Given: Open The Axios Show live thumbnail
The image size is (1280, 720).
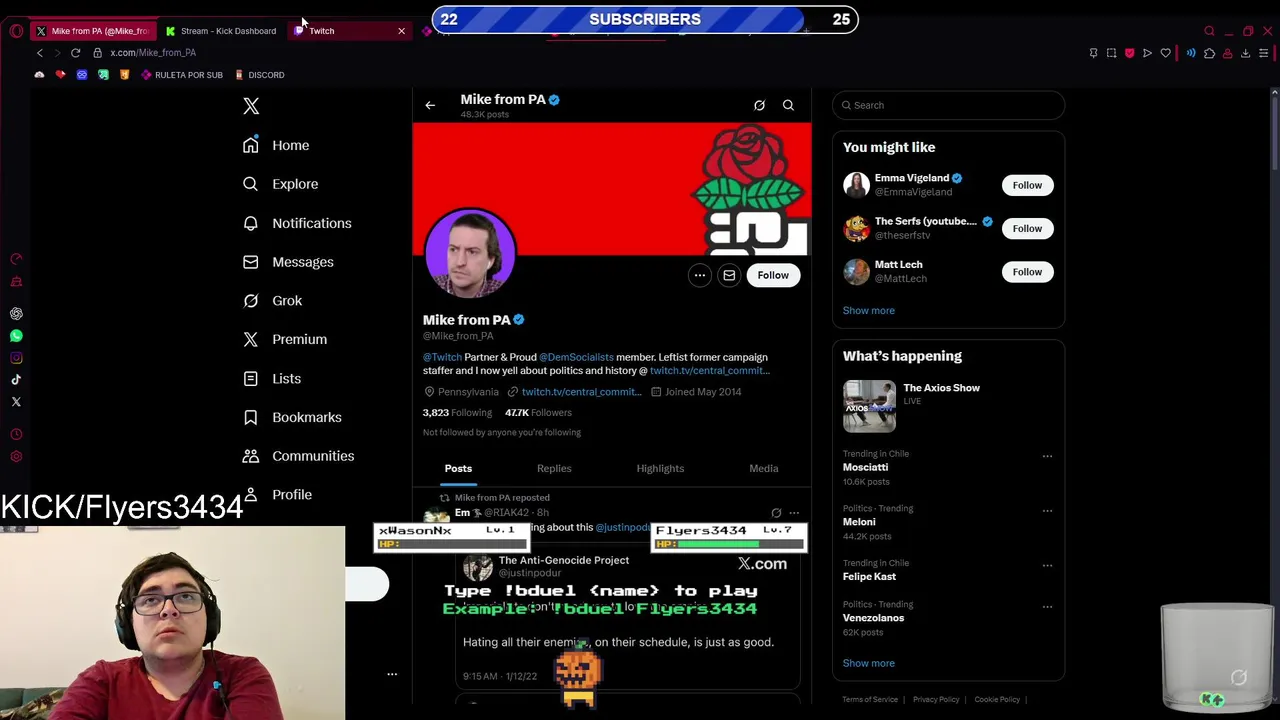Looking at the screenshot, I should (x=869, y=406).
